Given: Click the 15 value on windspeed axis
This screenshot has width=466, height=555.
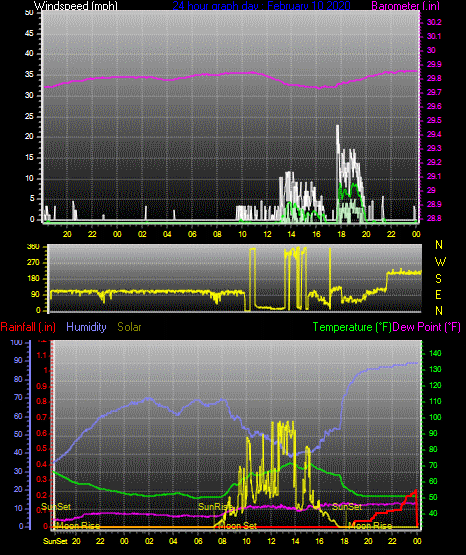Looking at the screenshot, I should (29, 158).
